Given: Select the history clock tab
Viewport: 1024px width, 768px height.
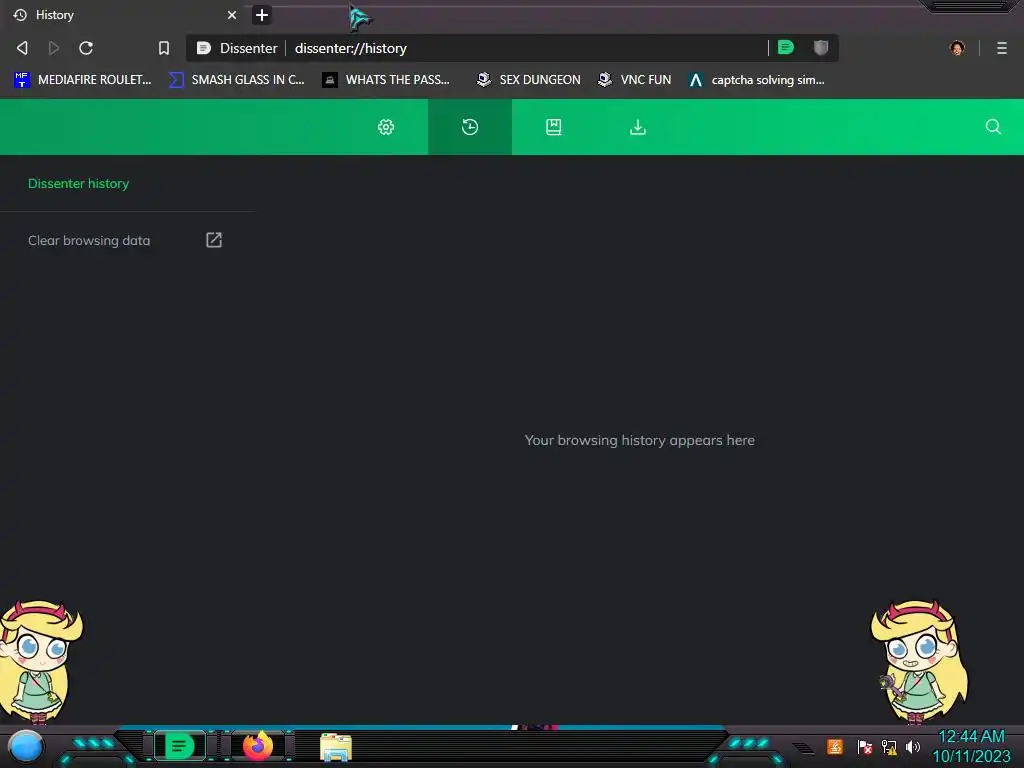Looking at the screenshot, I should coord(470,127).
